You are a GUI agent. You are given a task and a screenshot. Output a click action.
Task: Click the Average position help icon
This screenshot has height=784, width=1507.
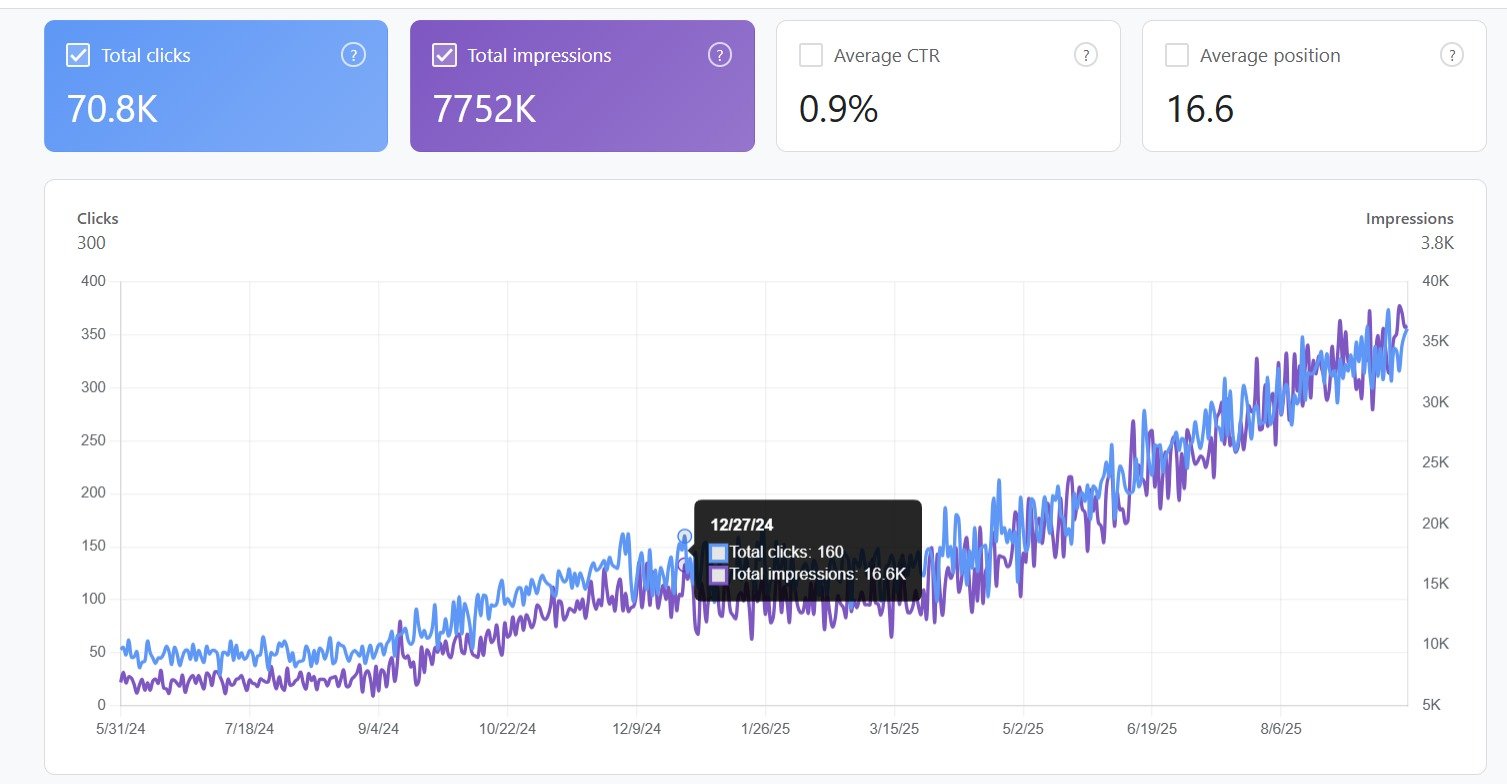(x=1452, y=55)
